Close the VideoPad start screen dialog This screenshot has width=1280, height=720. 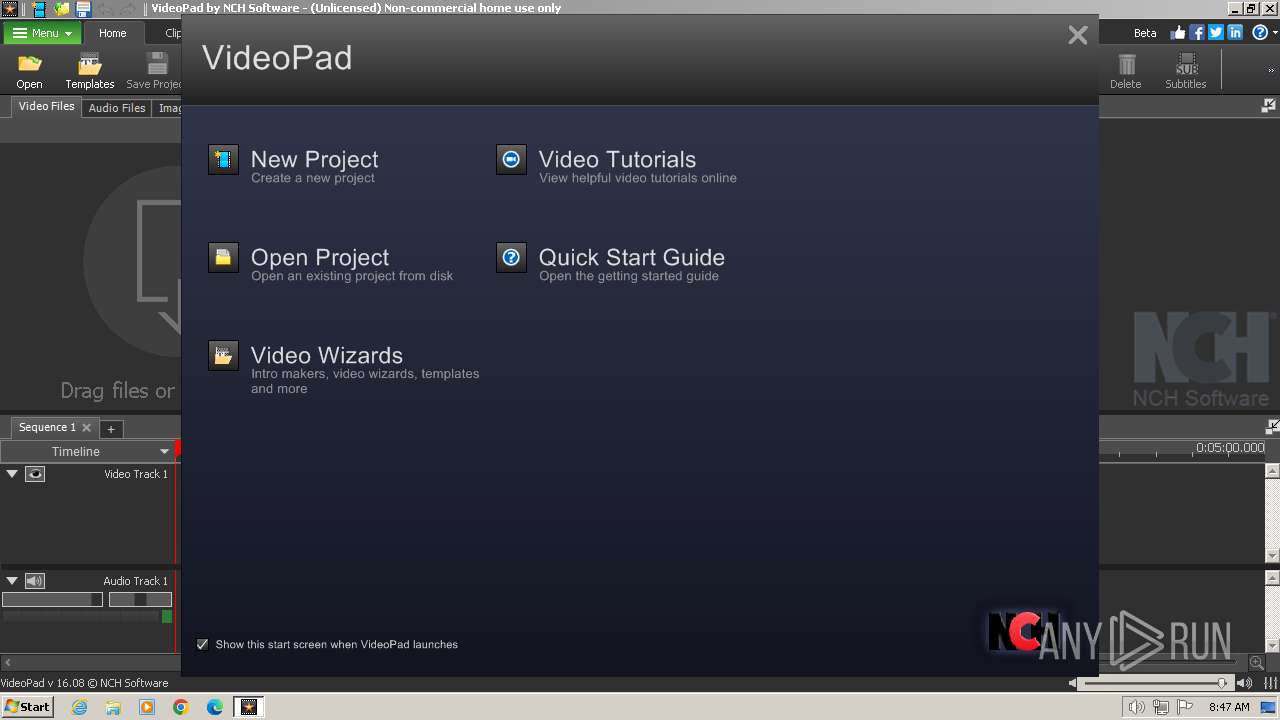click(1077, 35)
